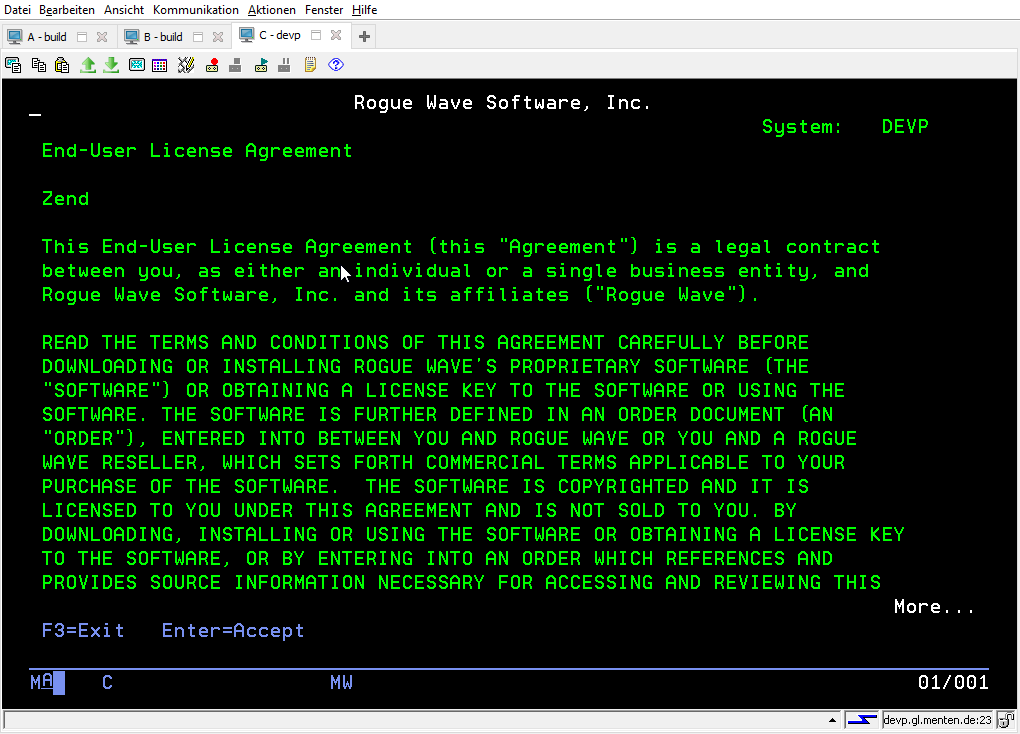
Task: Expand status bar with small up arrow
Action: (832, 720)
